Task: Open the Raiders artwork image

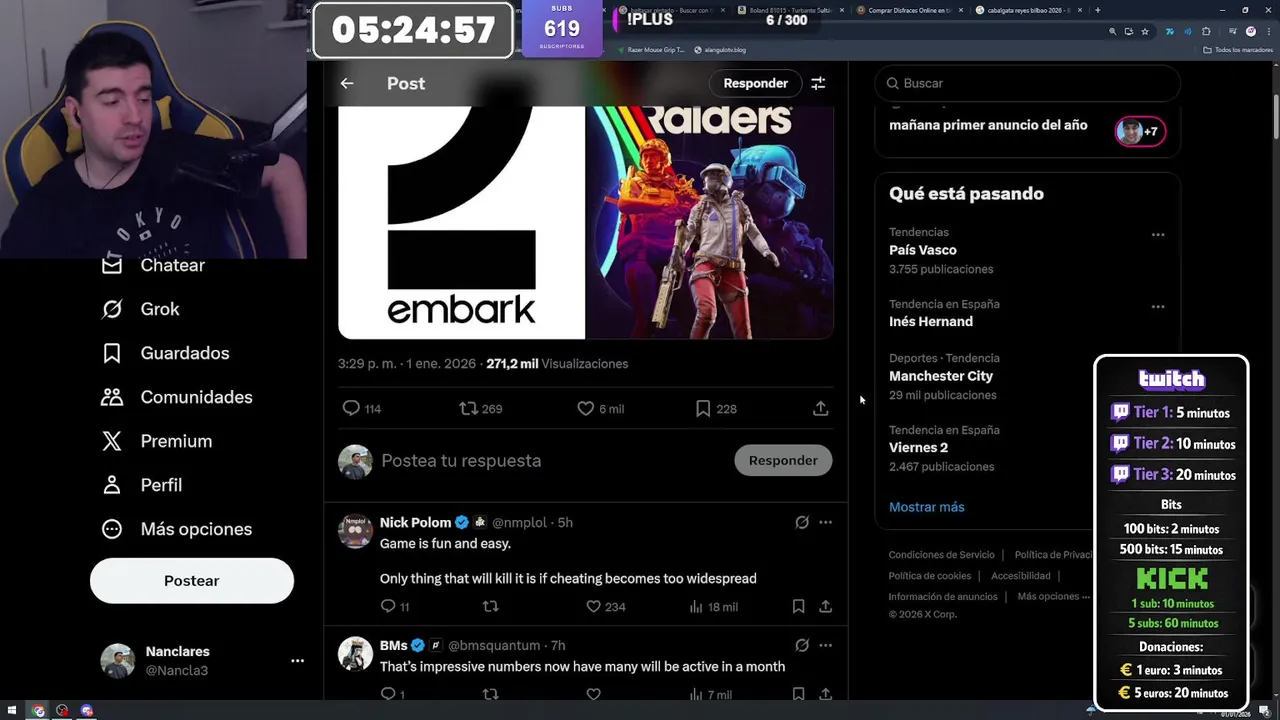Action: 709,222
